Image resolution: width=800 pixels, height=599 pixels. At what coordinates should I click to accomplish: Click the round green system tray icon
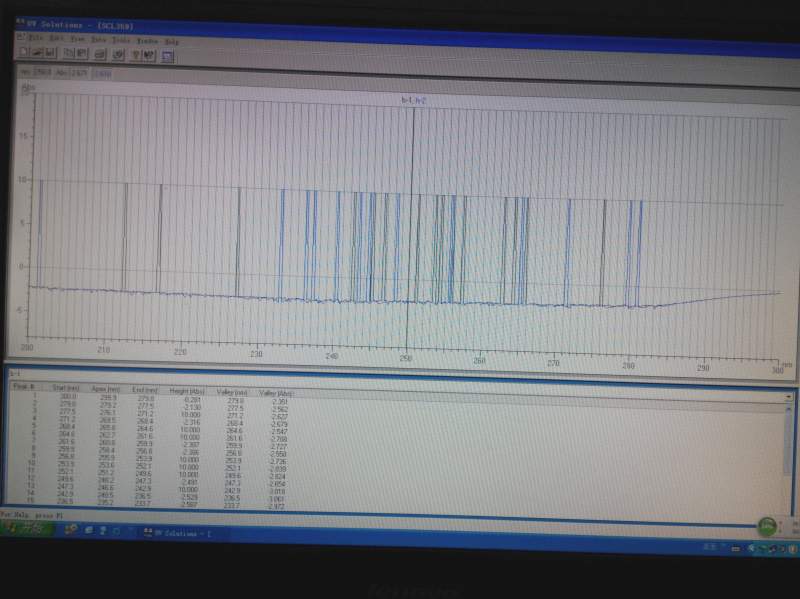pos(767,526)
